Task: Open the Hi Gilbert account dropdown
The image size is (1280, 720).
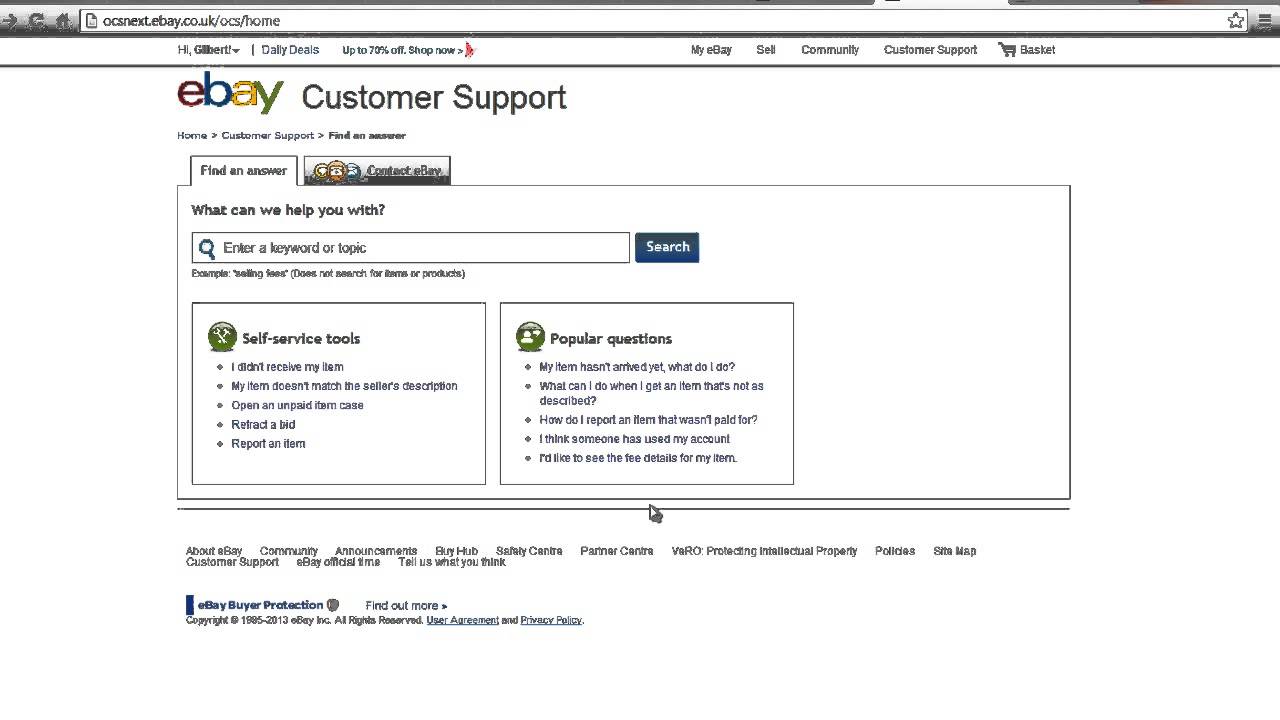Action: 208,50
